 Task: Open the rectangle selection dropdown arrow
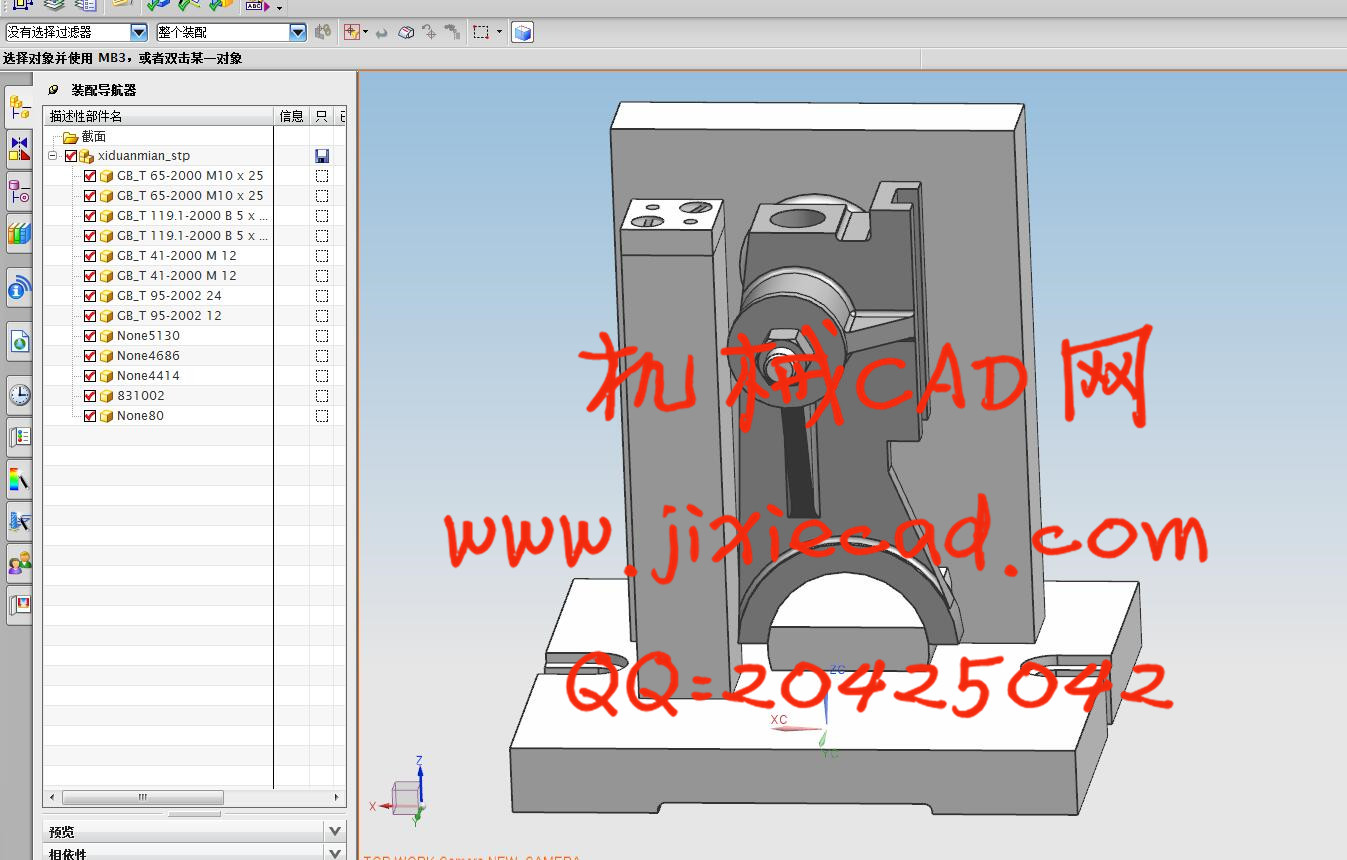pyautogui.click(x=499, y=32)
